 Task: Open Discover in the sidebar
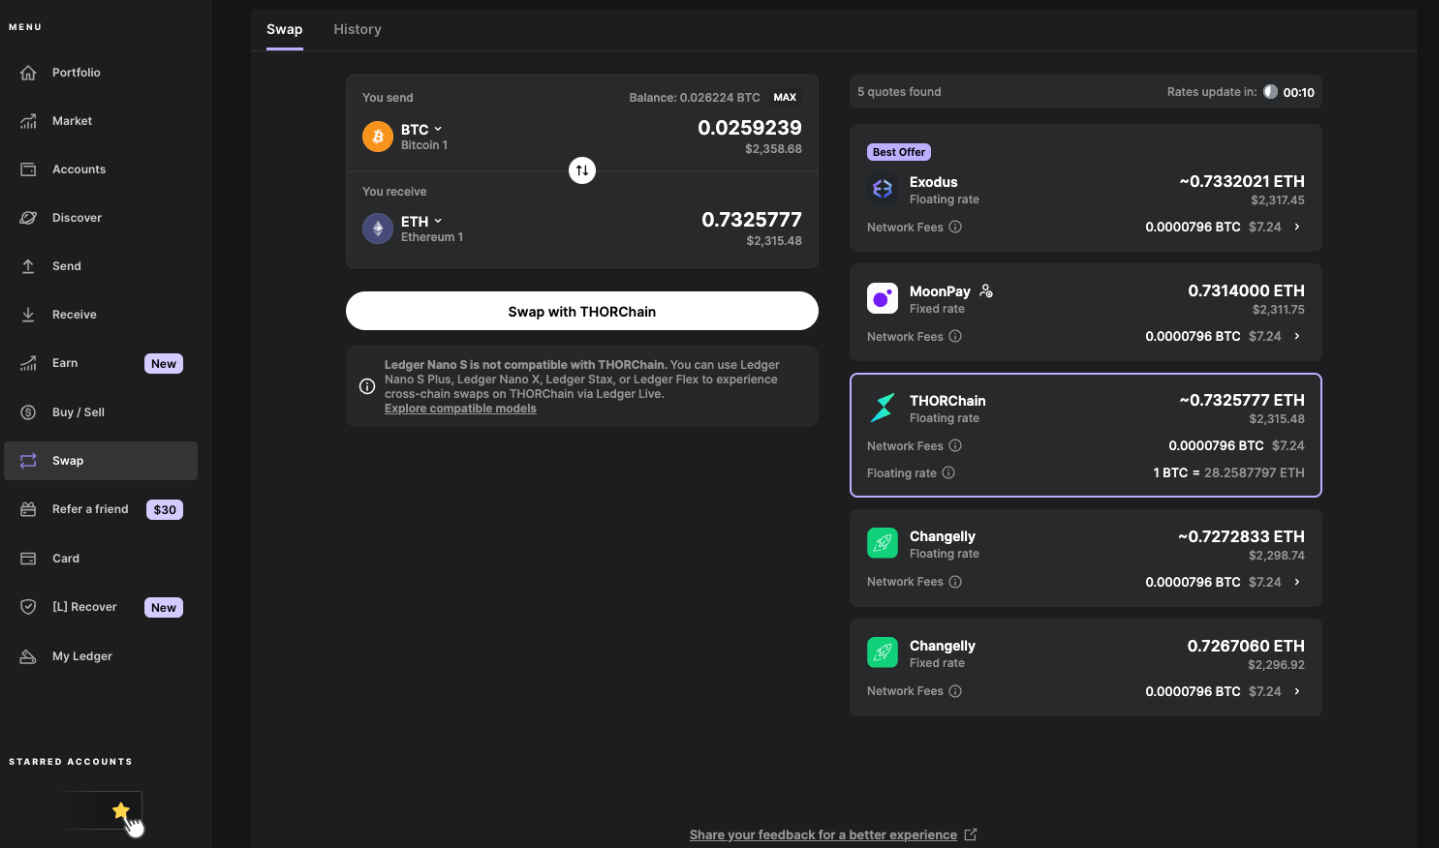(77, 218)
